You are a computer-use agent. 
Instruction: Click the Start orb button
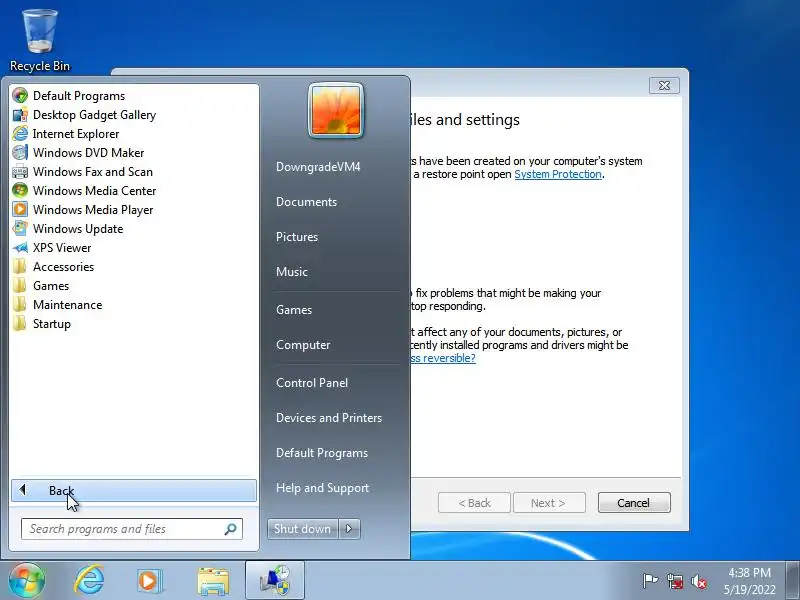26,580
